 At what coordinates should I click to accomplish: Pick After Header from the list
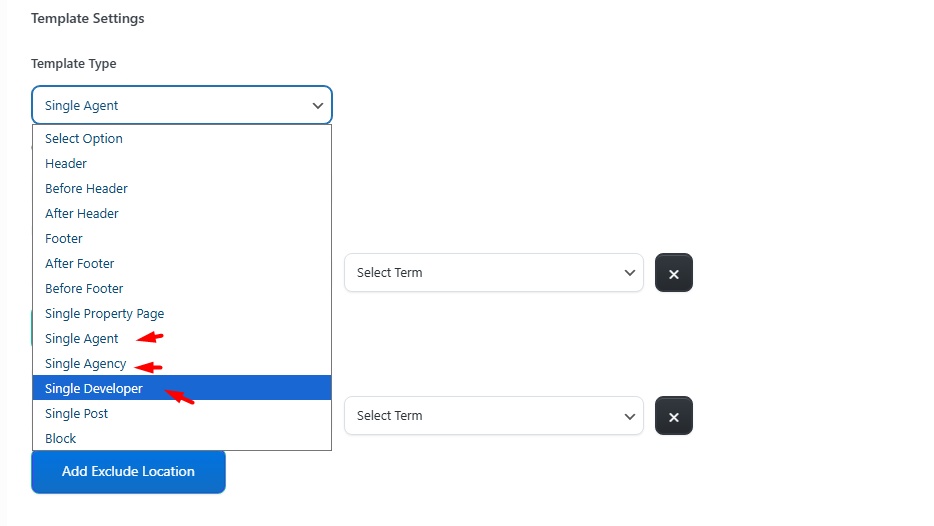pos(82,214)
